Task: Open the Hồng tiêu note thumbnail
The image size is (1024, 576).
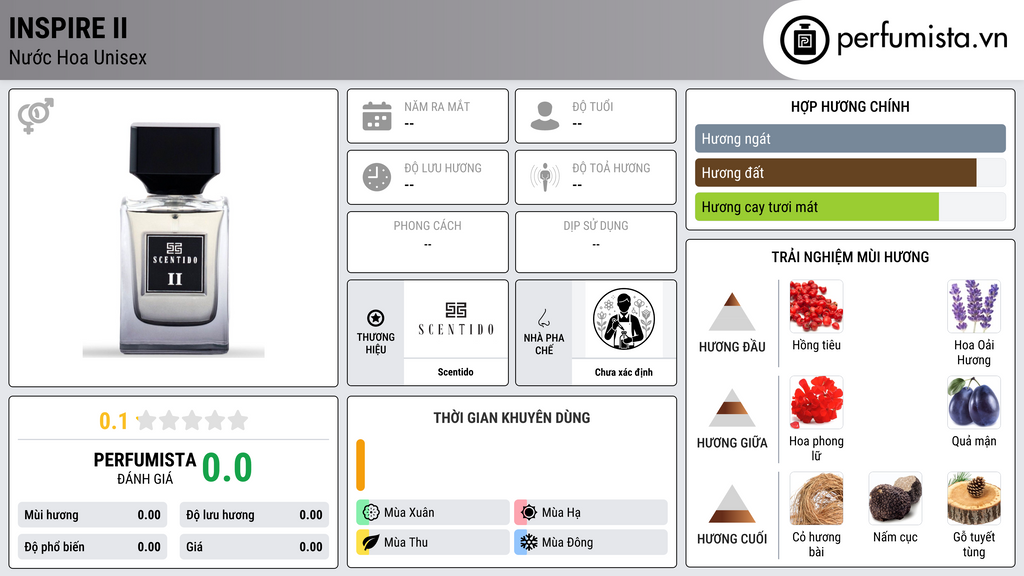Action: (x=816, y=306)
